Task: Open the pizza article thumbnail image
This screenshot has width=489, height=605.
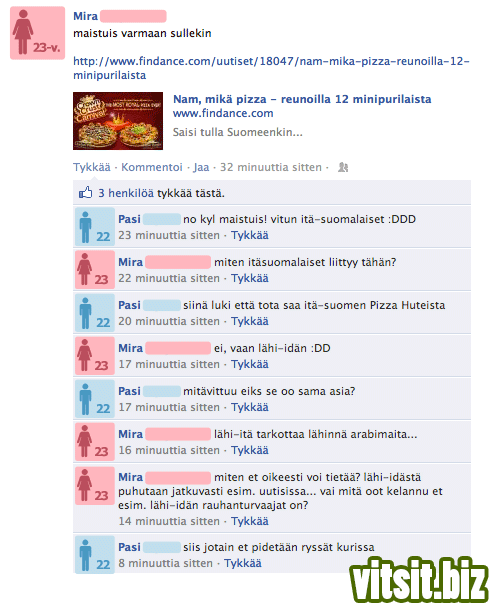Action: (118, 121)
